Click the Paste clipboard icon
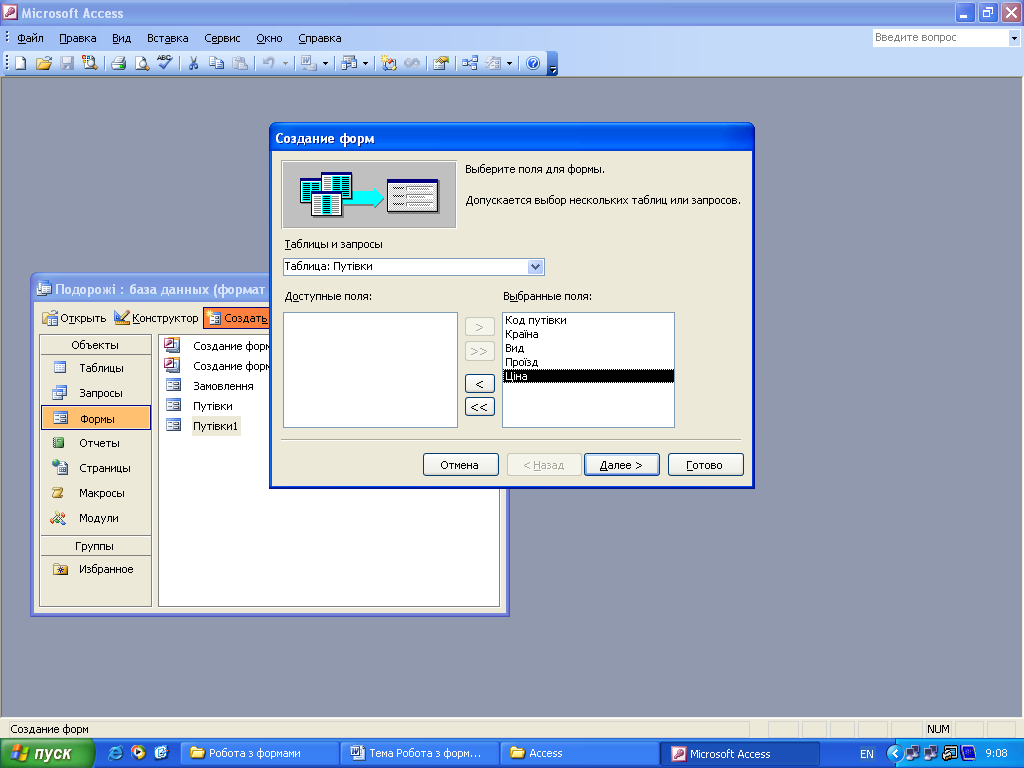 (x=240, y=63)
